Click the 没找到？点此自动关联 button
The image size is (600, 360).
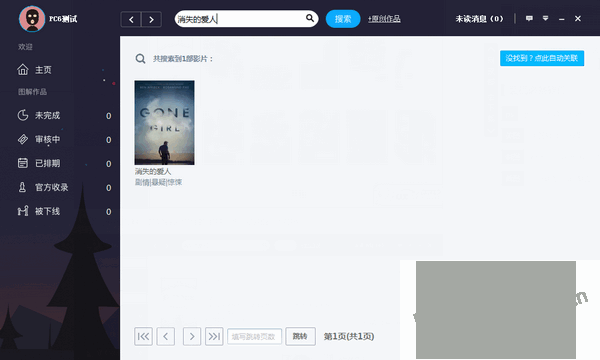point(542,58)
